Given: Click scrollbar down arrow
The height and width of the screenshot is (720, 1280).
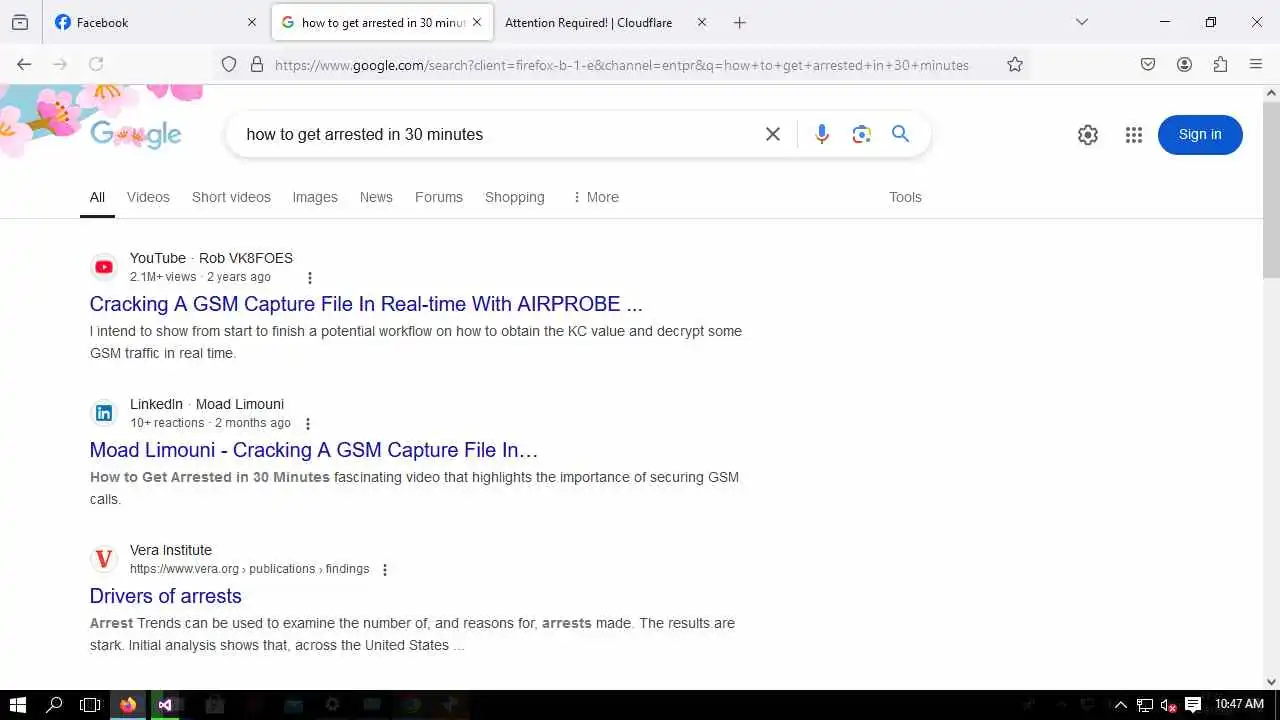Looking at the screenshot, I should pyautogui.click(x=1272, y=681).
